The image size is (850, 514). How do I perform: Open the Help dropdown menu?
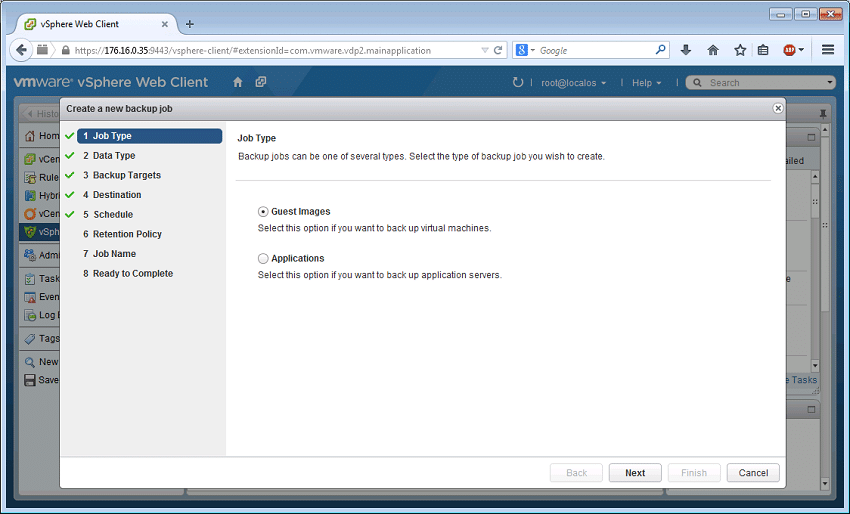[x=647, y=83]
